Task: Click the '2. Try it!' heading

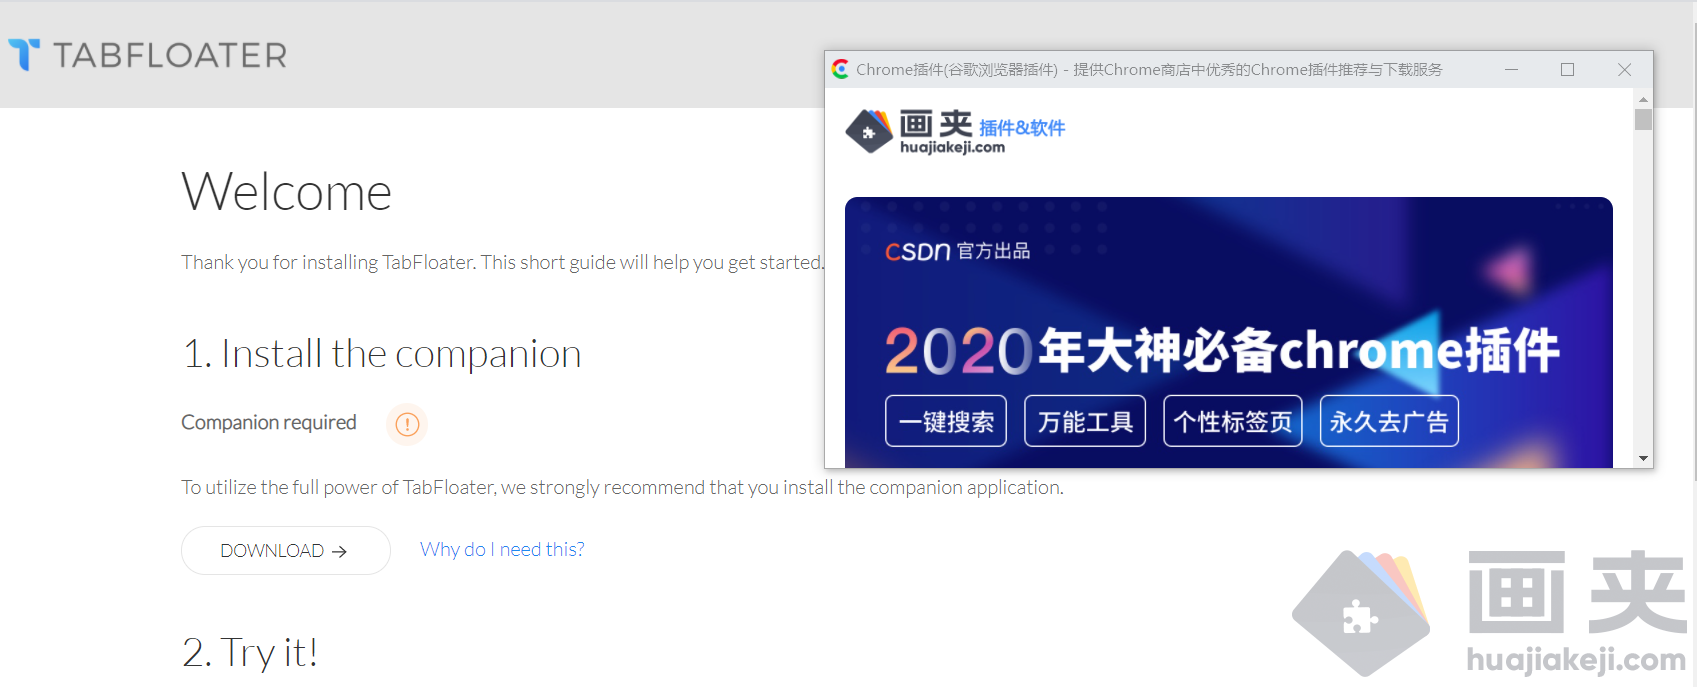Action: coord(250,653)
